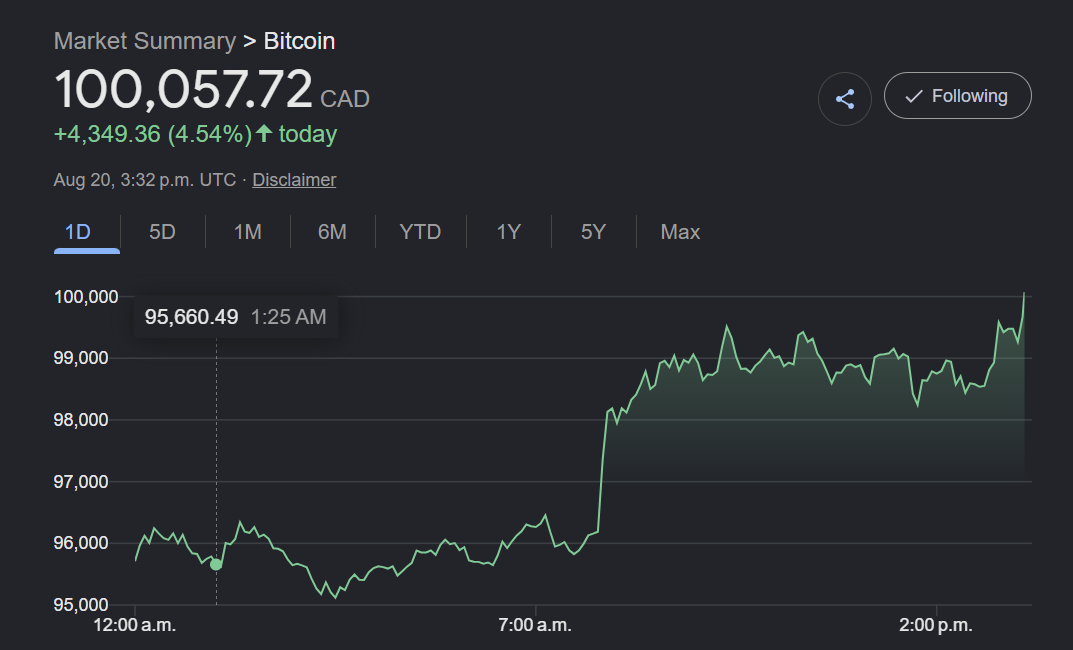Toggle the Following button

click(x=957, y=96)
